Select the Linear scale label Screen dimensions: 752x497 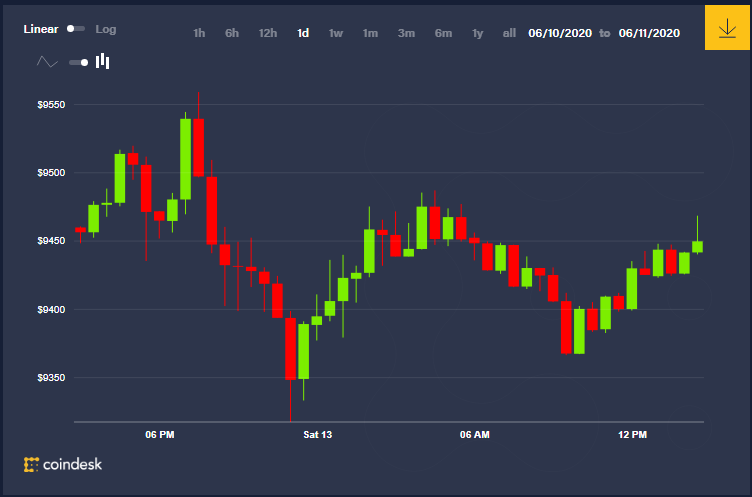point(41,29)
